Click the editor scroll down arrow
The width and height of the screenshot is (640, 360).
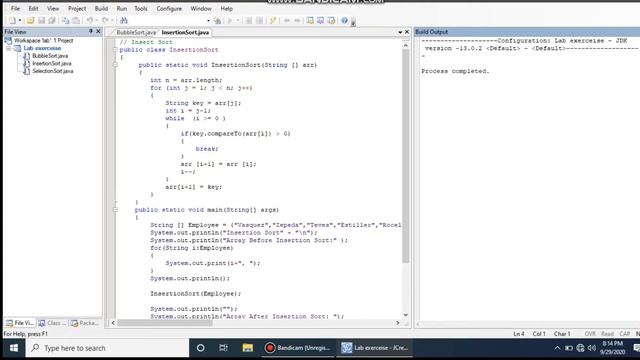tap(405, 315)
